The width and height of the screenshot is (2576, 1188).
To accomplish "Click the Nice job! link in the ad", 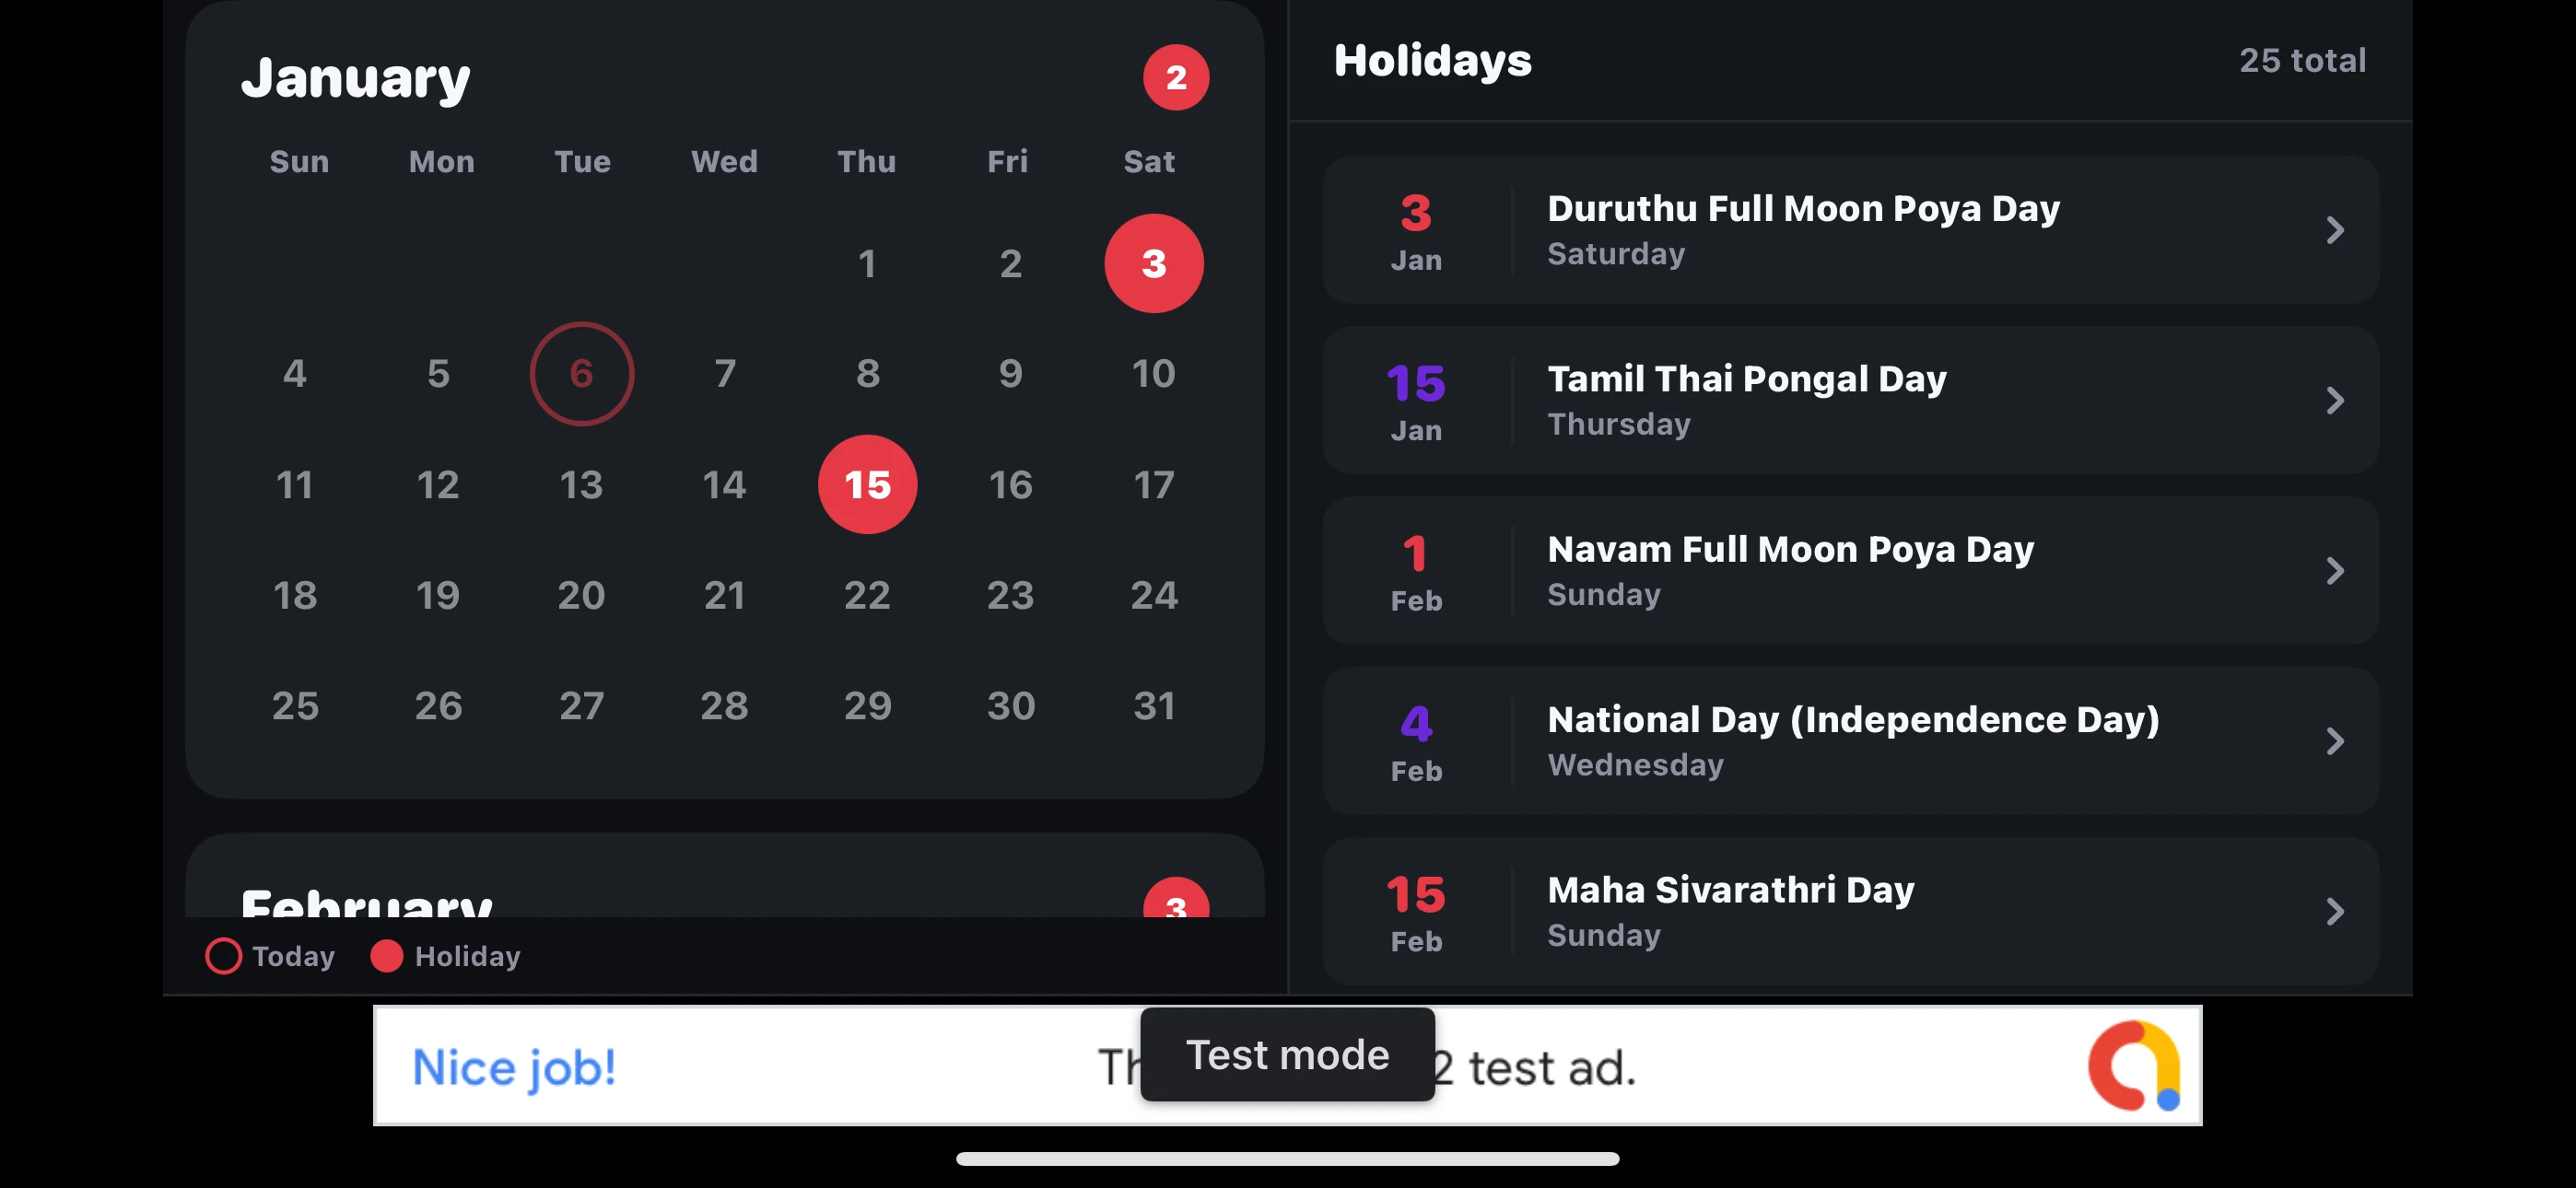I will click(513, 1066).
